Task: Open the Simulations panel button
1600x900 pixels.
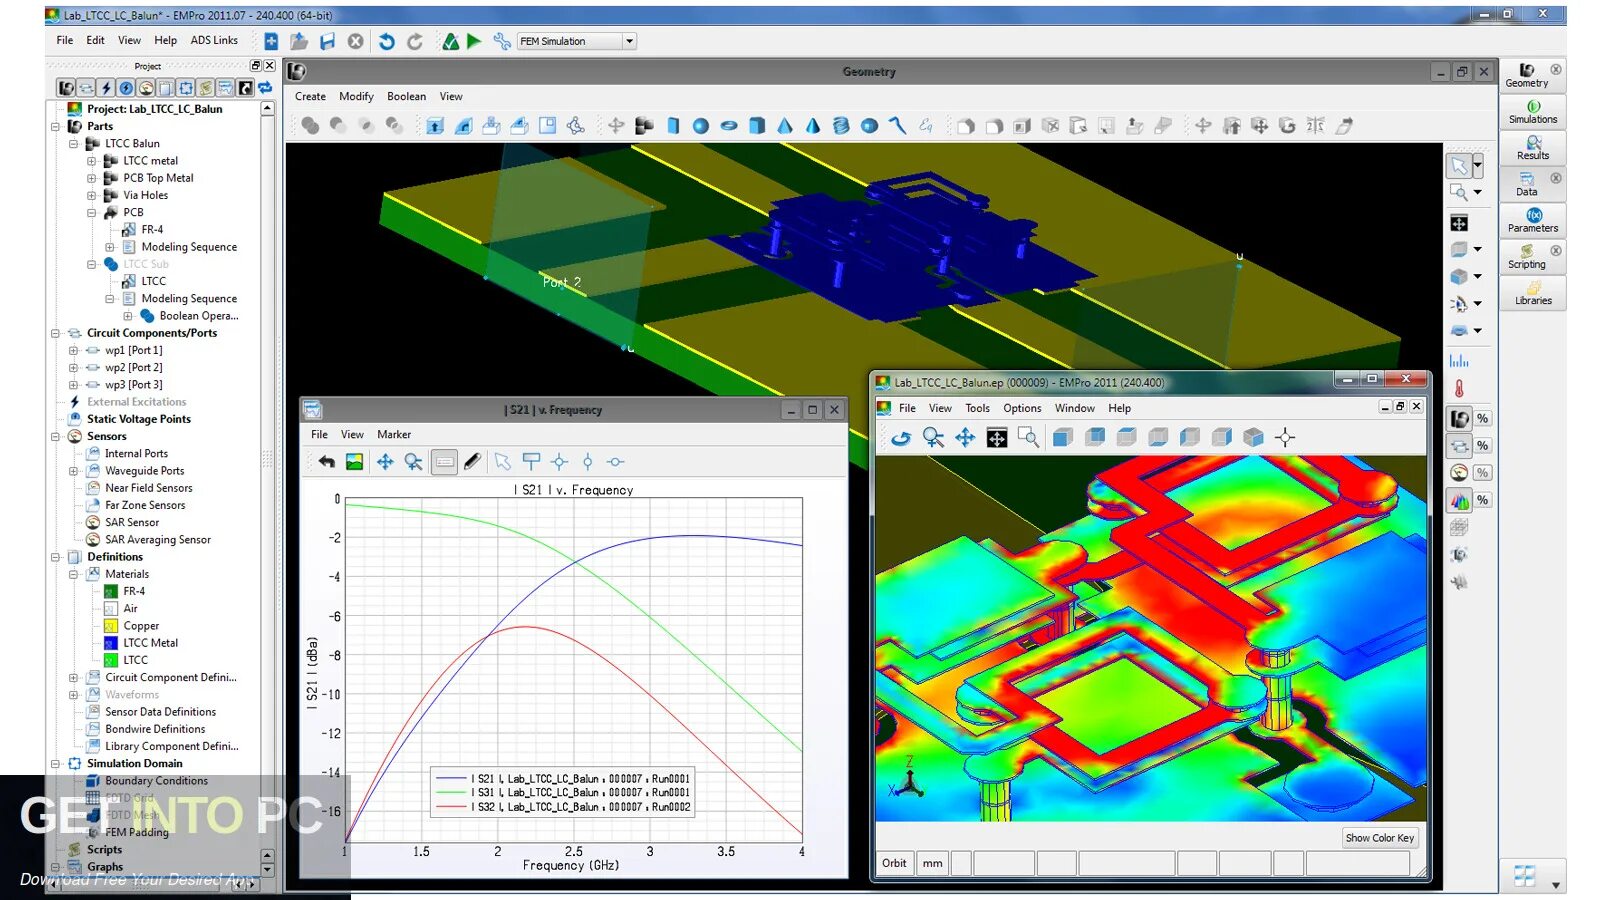Action: point(1533,111)
